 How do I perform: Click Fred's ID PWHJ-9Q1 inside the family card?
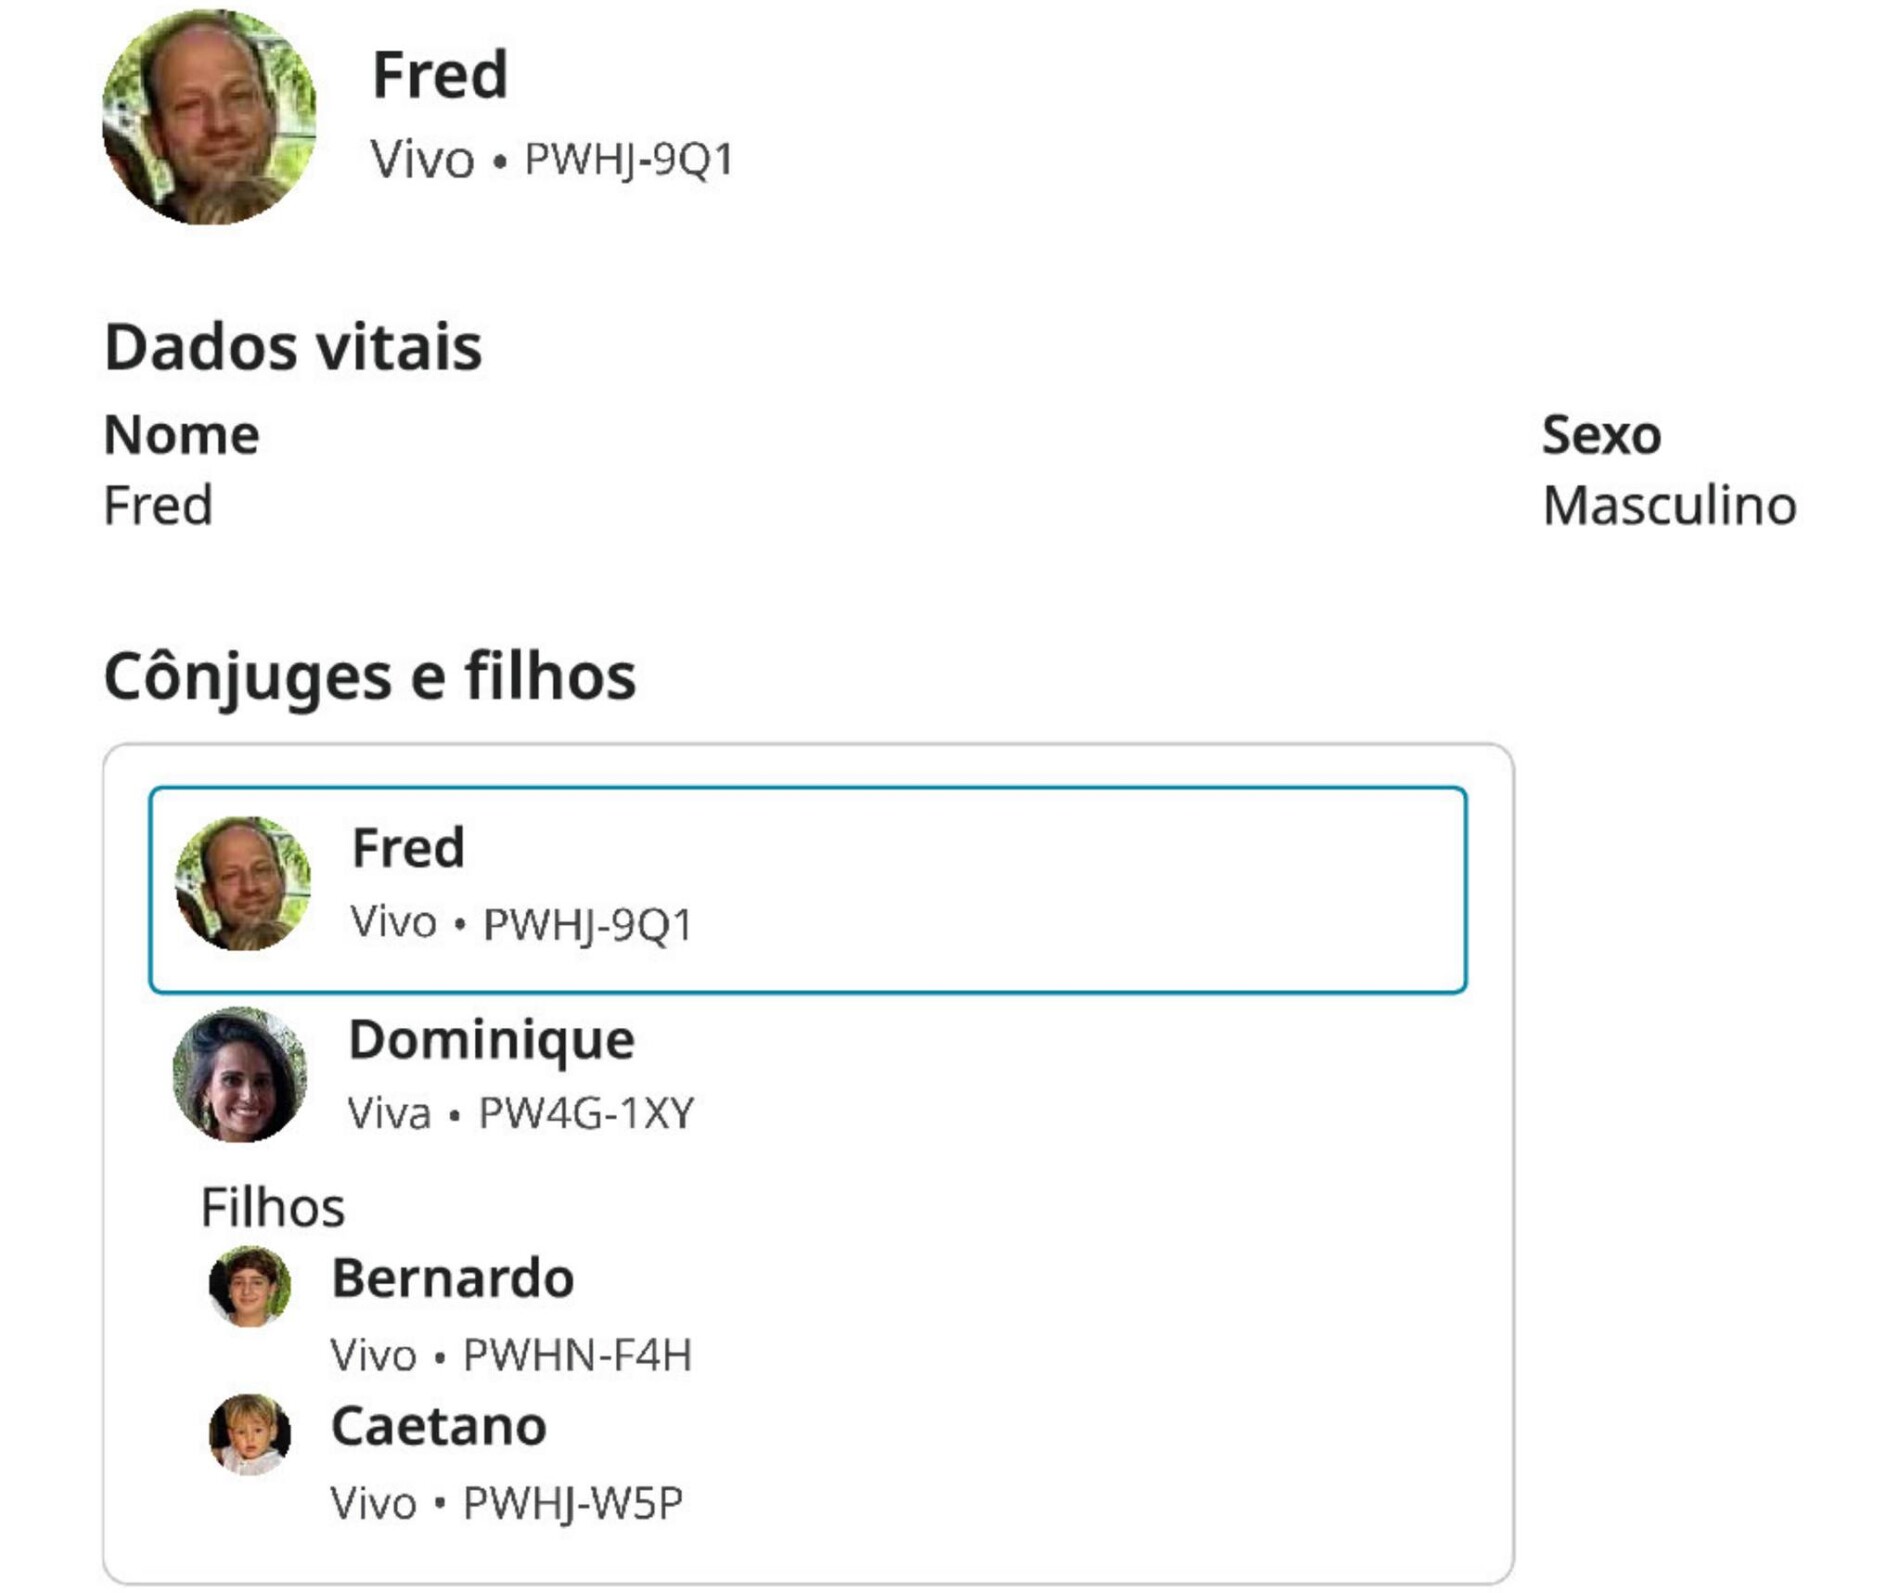[587, 924]
